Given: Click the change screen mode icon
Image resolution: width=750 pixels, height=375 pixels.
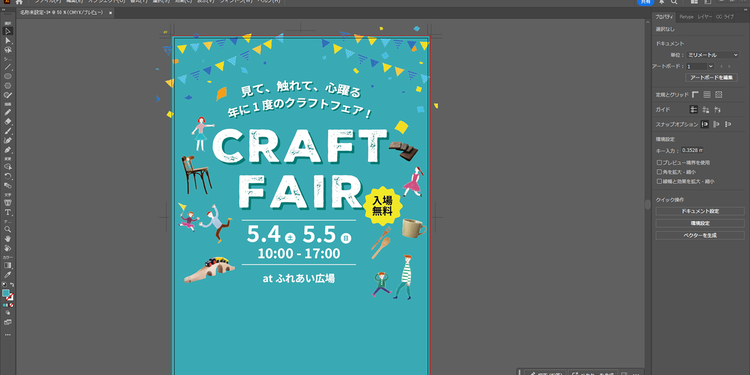Looking at the screenshot, I should (8, 322).
